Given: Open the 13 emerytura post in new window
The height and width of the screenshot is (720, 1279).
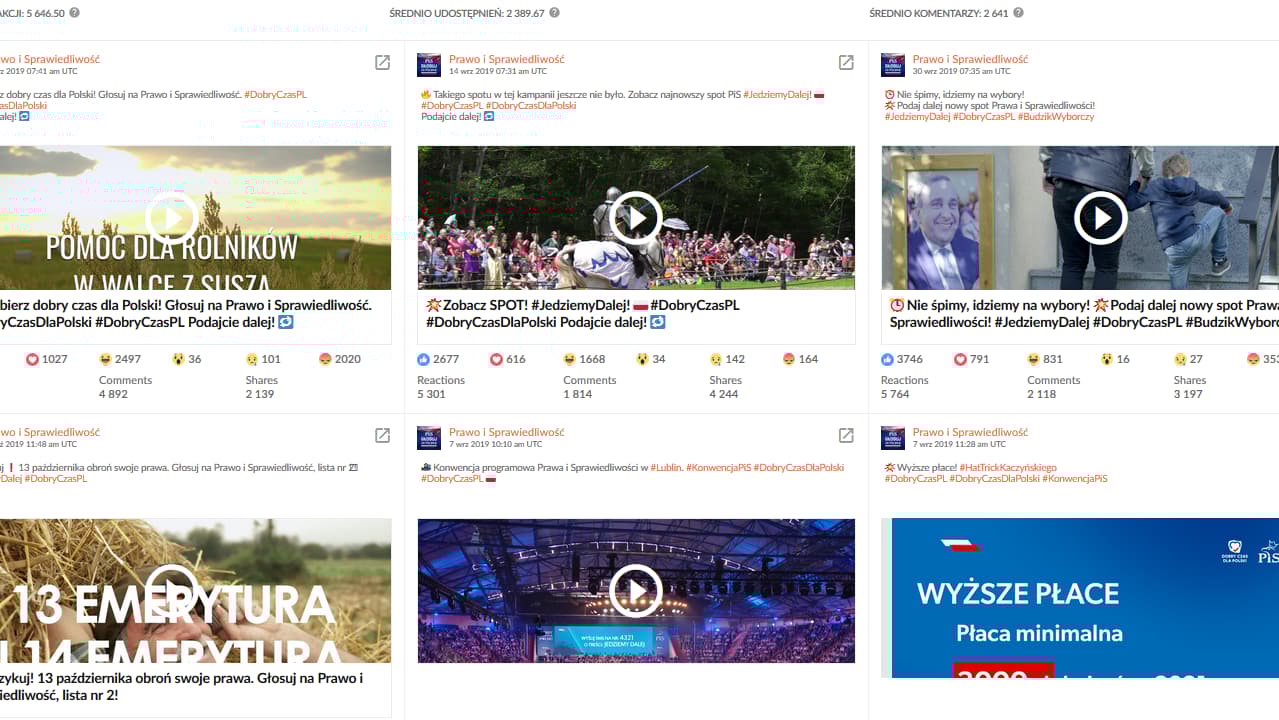Looking at the screenshot, I should click(x=382, y=436).
